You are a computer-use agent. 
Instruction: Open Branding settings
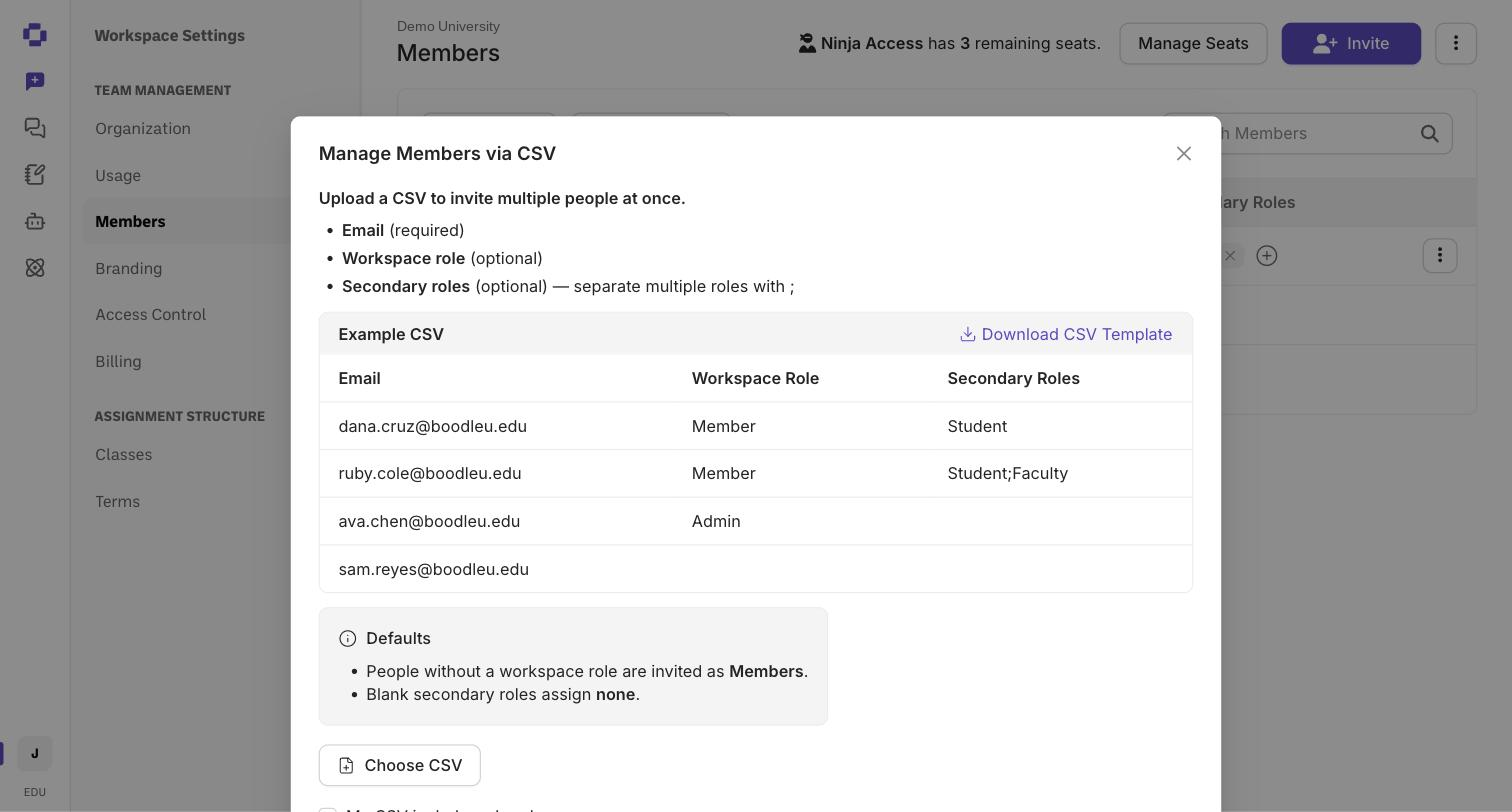coord(129,268)
